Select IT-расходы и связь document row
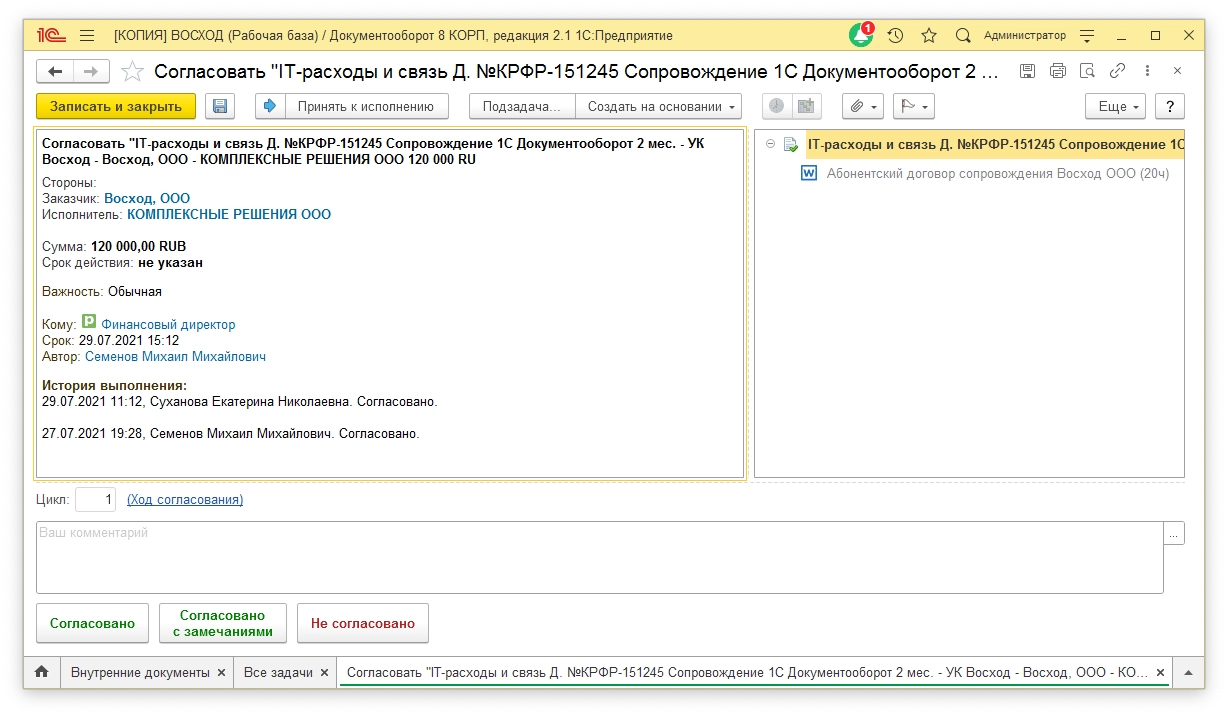The width and height of the screenshot is (1228, 716). tap(995, 144)
